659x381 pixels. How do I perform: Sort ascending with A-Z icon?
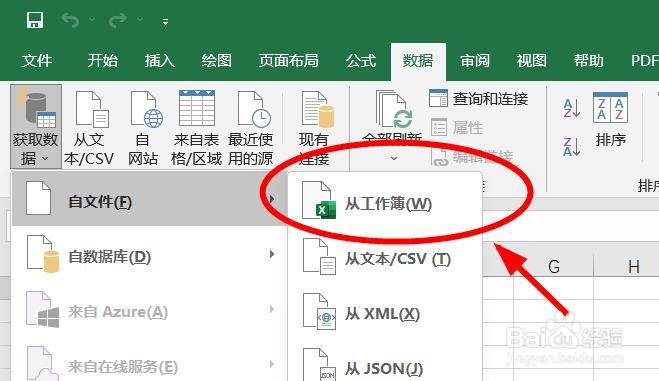pyautogui.click(x=572, y=108)
